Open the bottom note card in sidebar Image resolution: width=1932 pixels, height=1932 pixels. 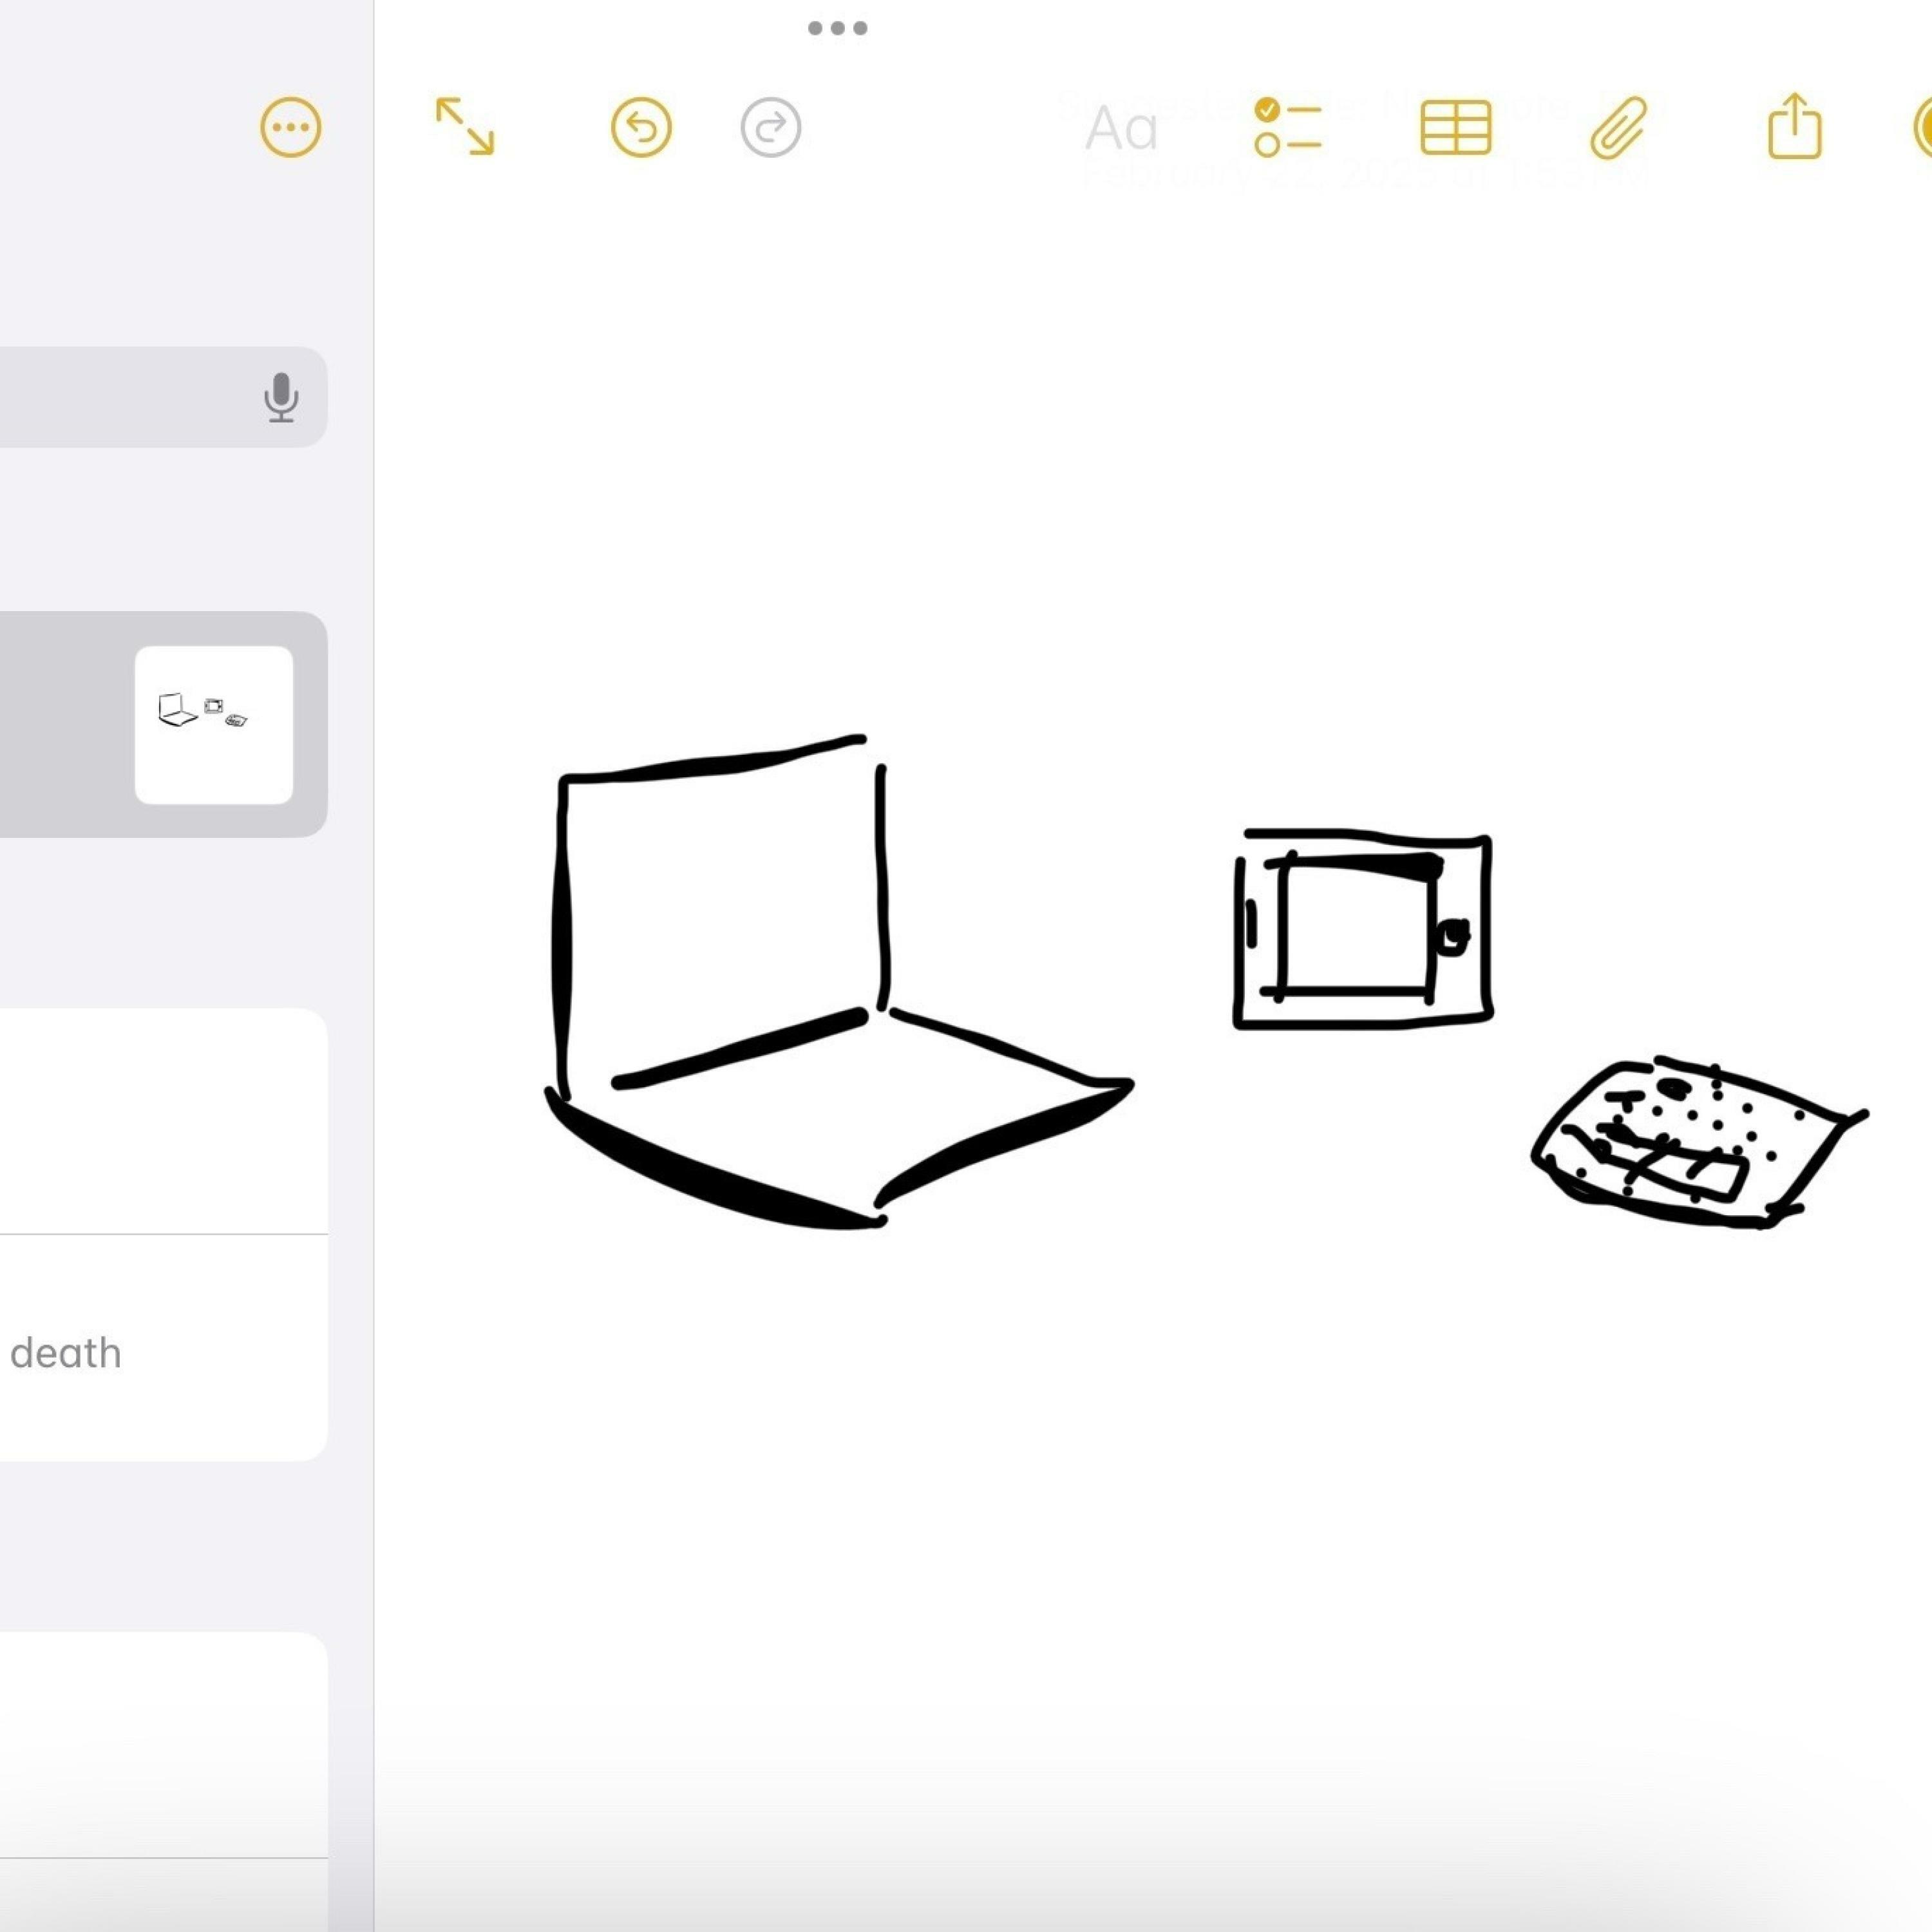(x=160, y=1745)
